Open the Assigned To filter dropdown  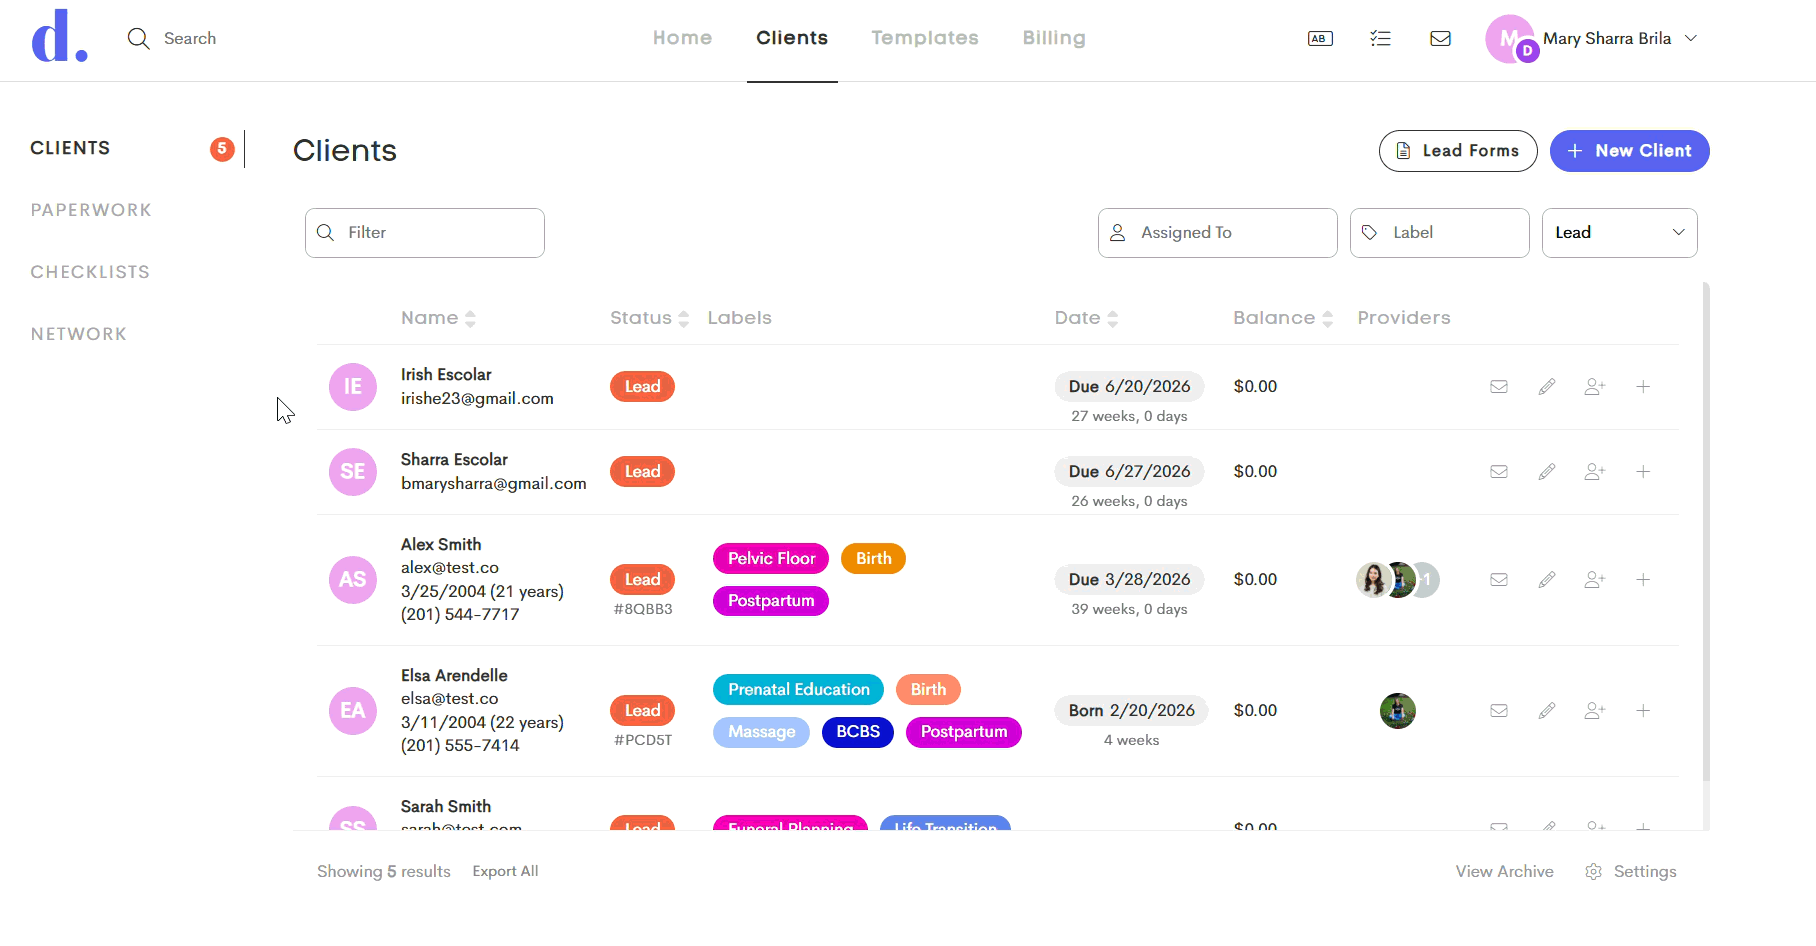click(x=1217, y=233)
